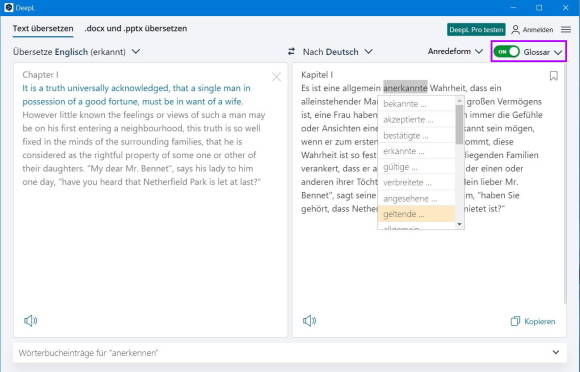Save translation with the bookmark icon

point(553,76)
